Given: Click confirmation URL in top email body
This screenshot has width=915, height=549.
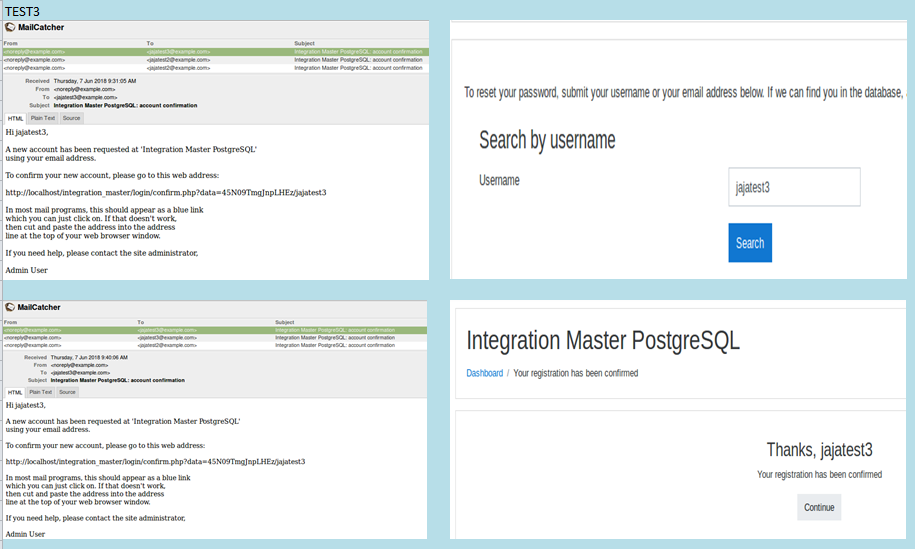Looking at the screenshot, I should (x=166, y=193).
